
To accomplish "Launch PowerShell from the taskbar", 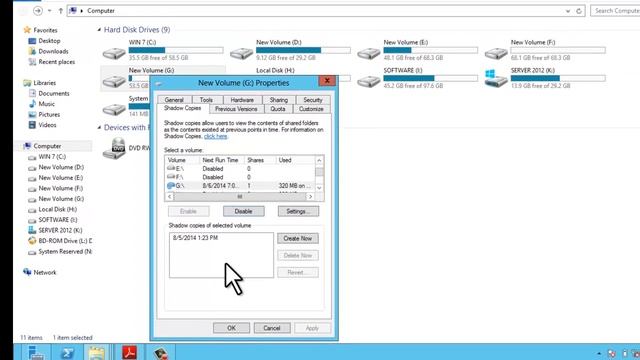I will click(67, 352).
